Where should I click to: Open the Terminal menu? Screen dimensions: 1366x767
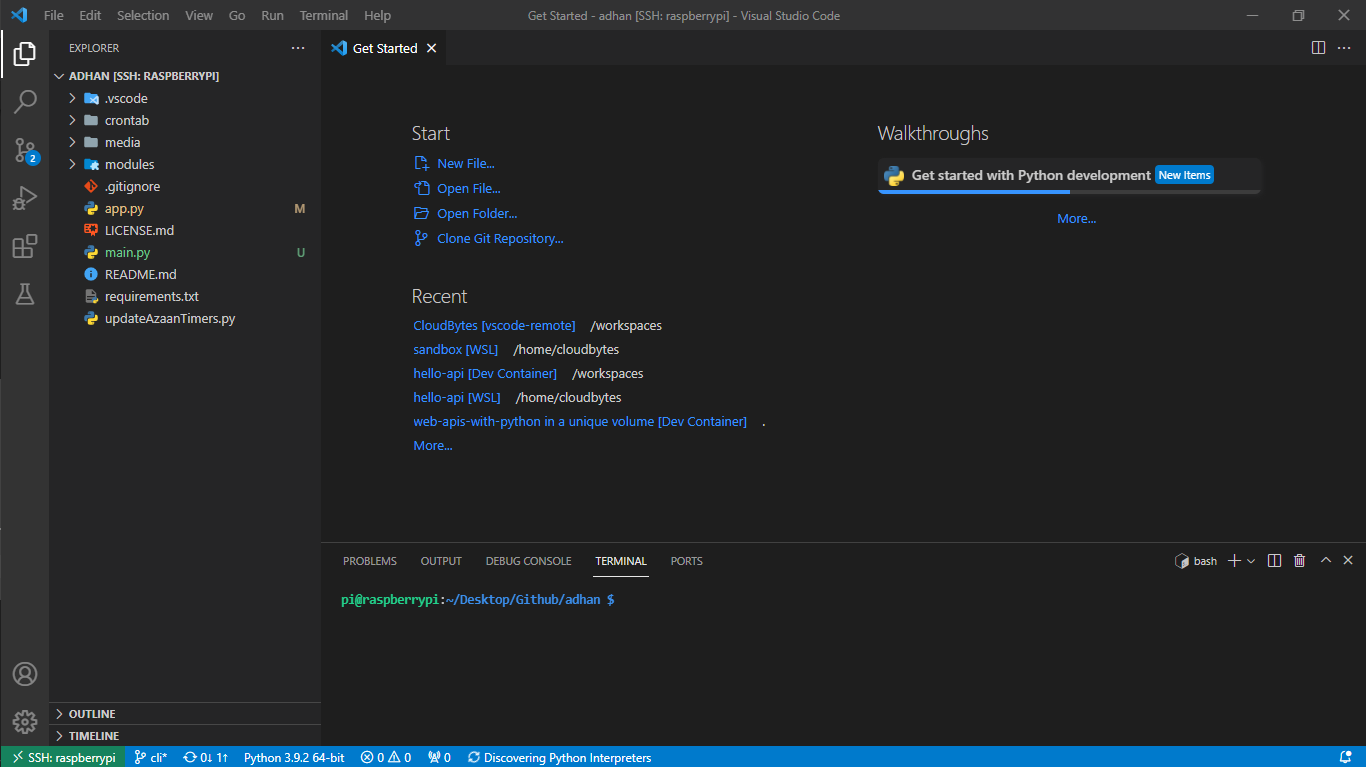[x=322, y=15]
